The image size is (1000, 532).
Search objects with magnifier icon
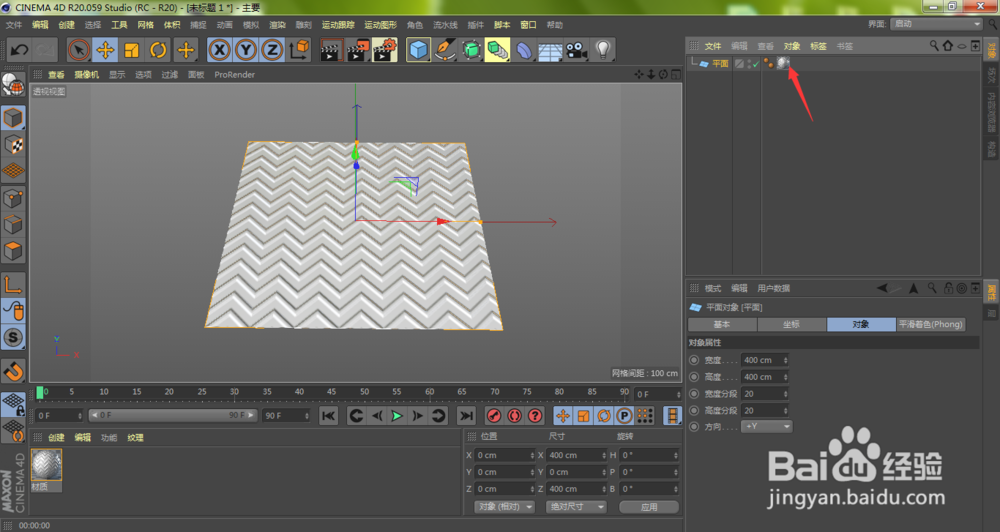(x=934, y=46)
